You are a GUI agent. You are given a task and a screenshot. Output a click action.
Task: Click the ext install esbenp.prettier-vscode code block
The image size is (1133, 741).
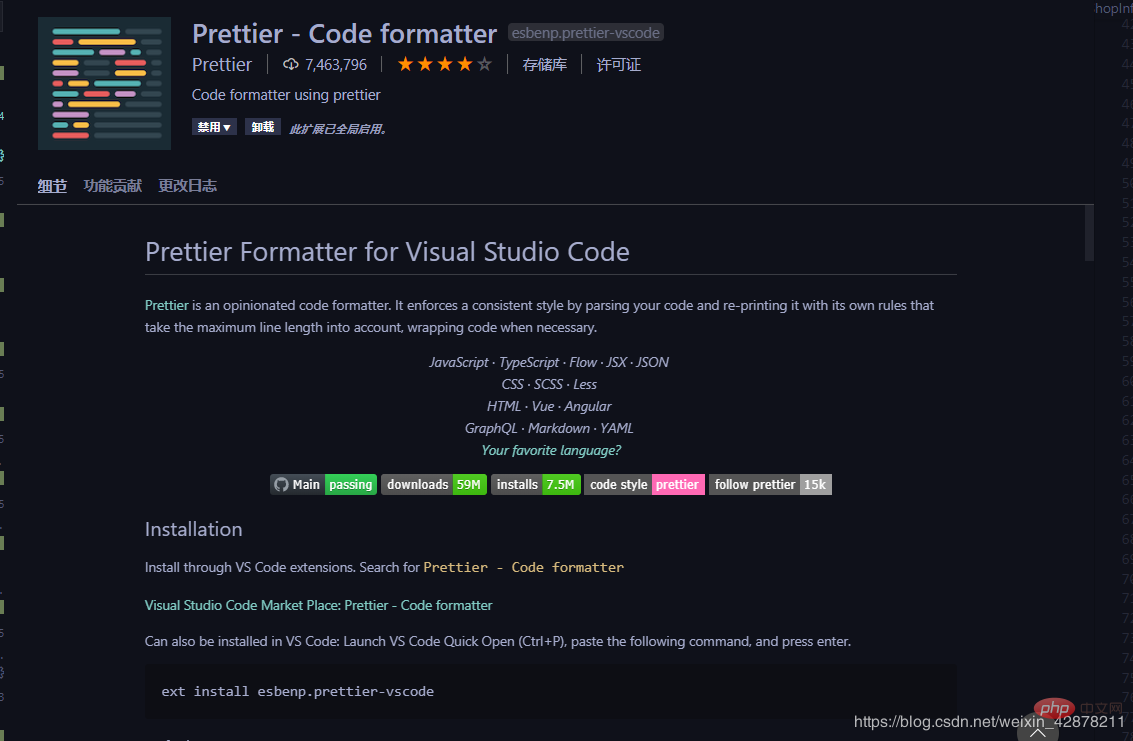point(551,691)
